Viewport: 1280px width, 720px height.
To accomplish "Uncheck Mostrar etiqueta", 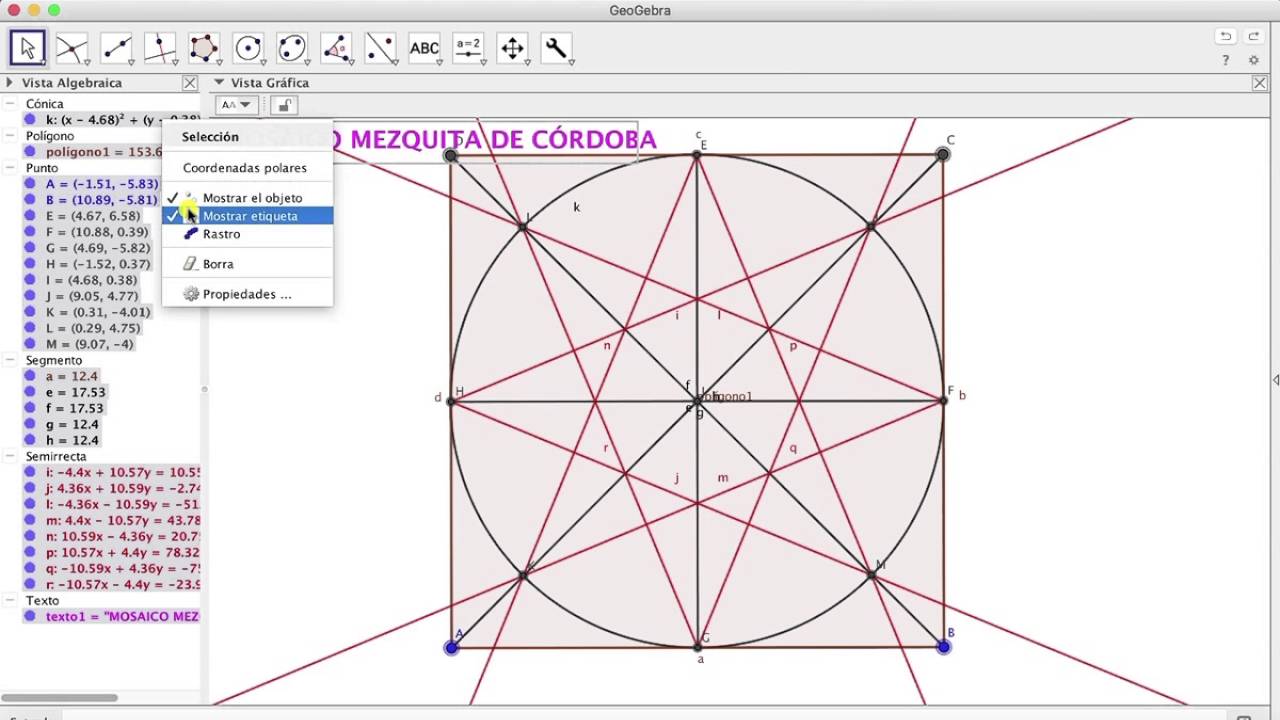I will point(247,216).
